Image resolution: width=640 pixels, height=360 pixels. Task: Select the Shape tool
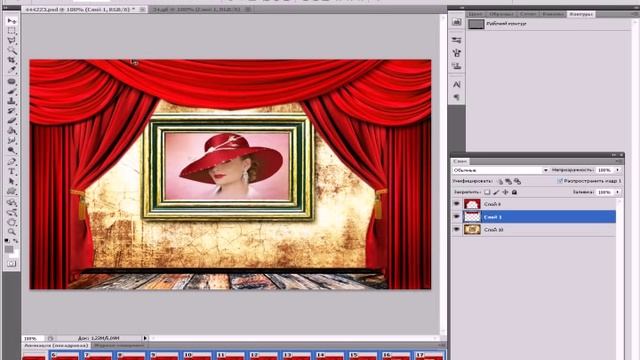[12, 191]
